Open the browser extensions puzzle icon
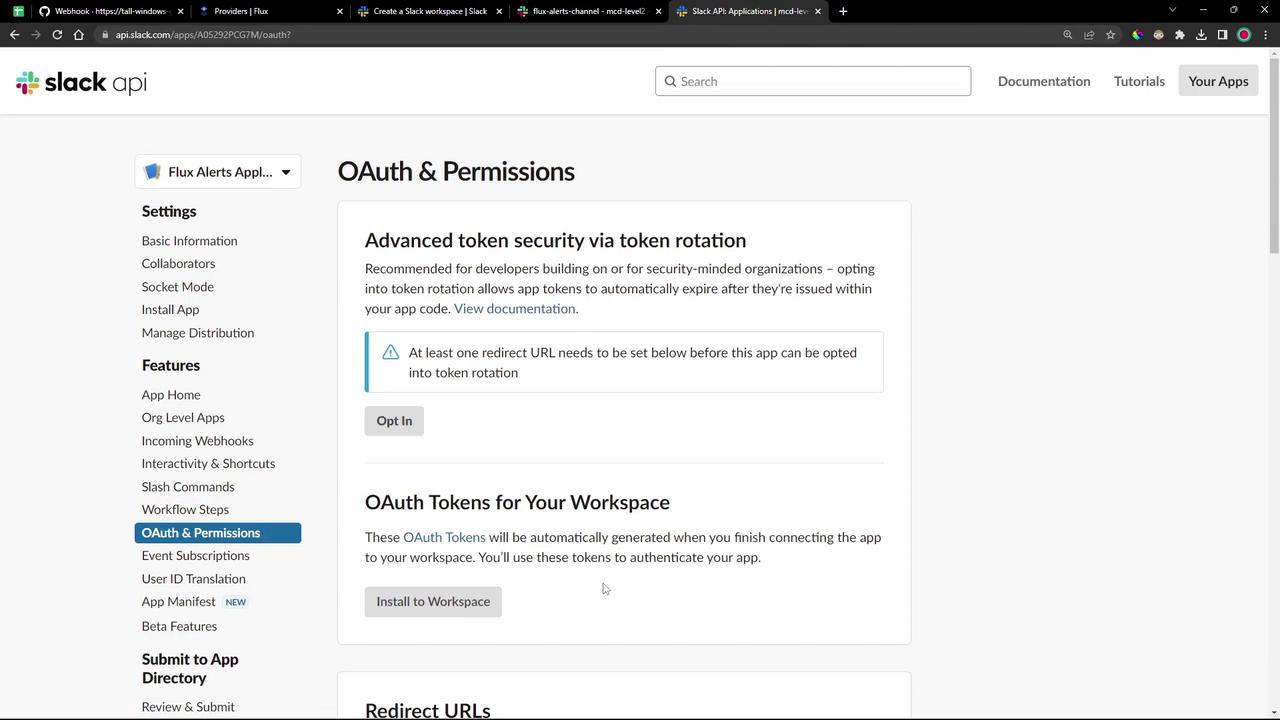 [1180, 35]
